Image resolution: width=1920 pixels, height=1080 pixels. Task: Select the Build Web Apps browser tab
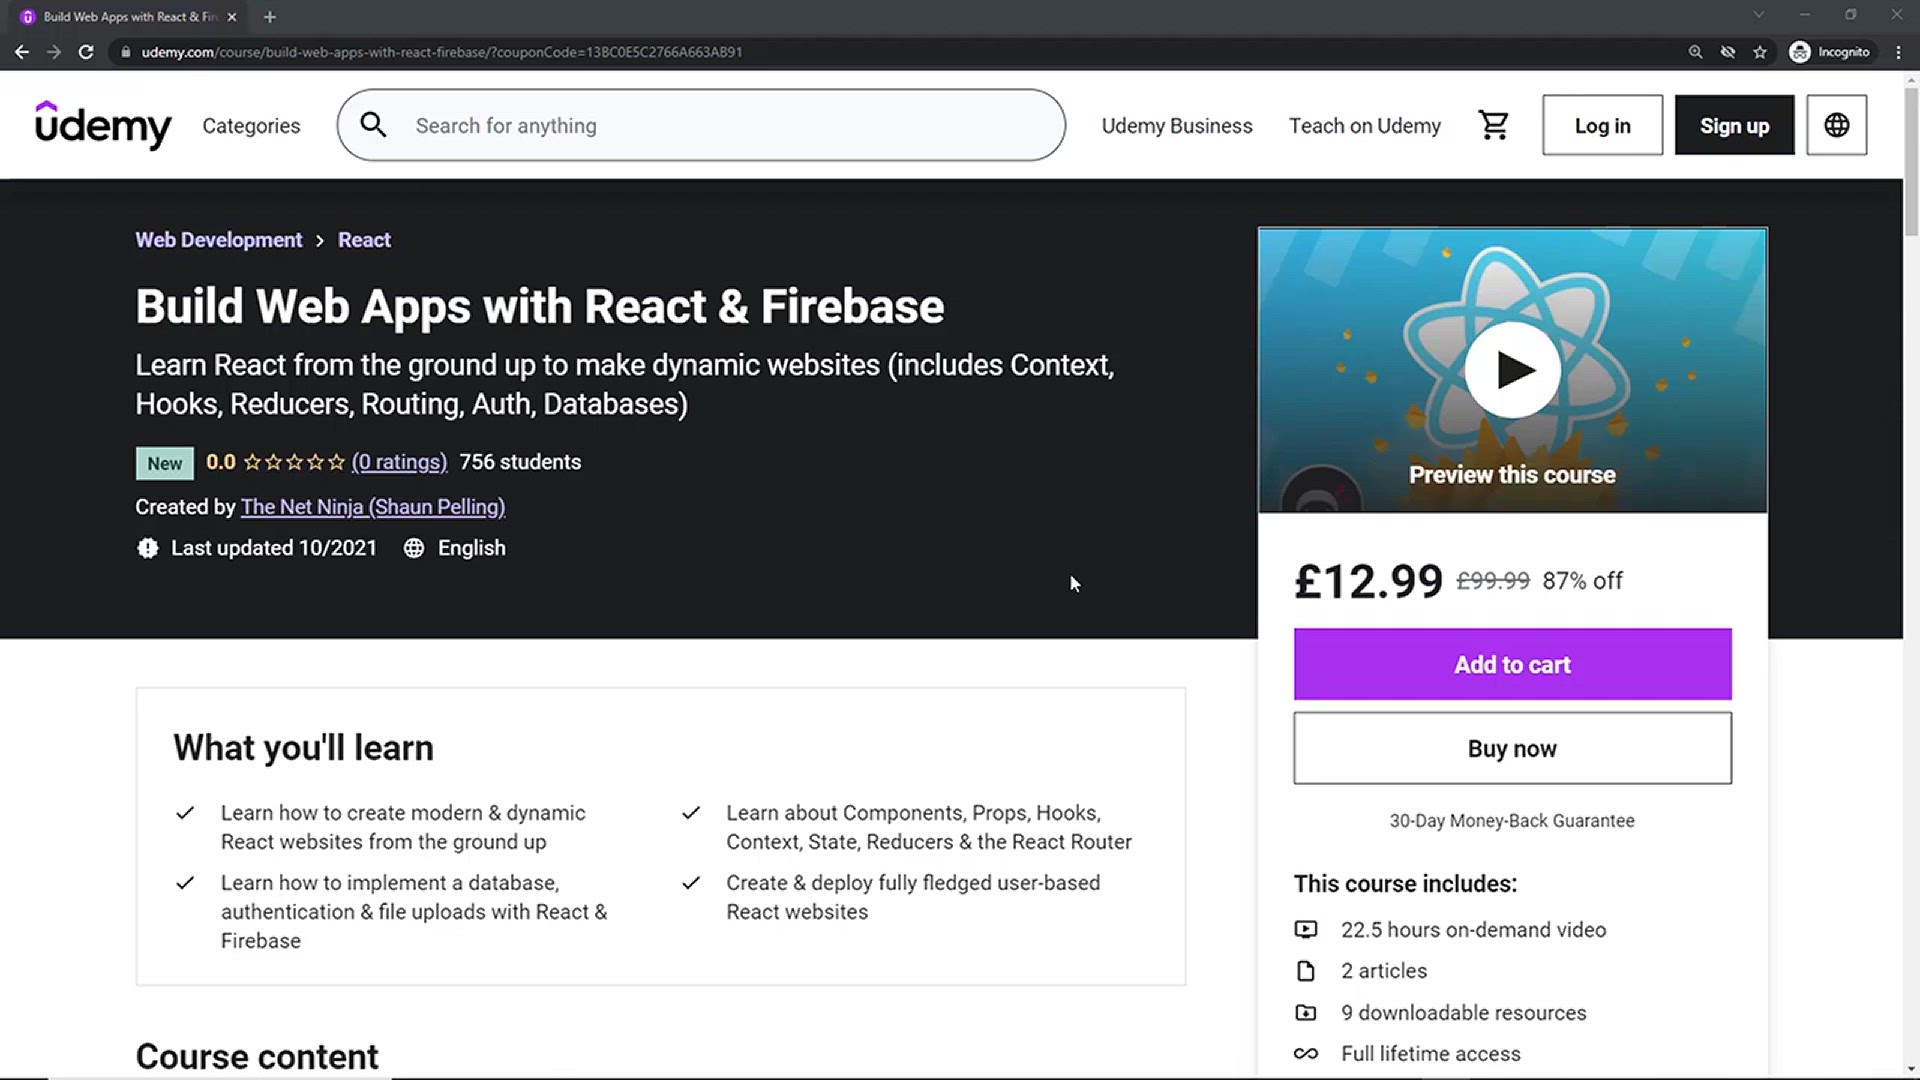[128, 17]
